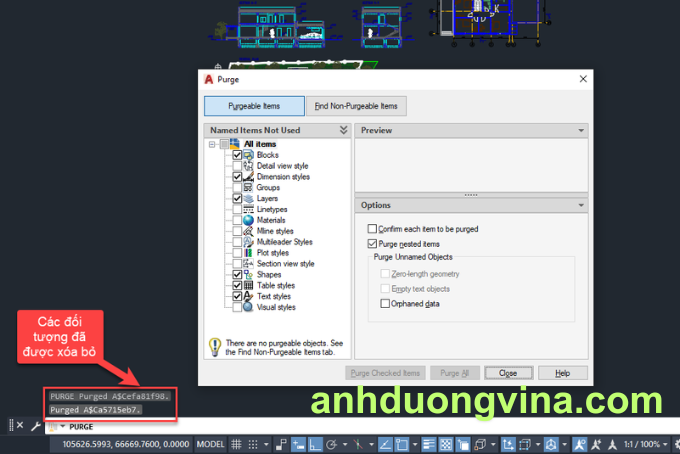
Task: Collapse the Options panel
Action: [581, 205]
